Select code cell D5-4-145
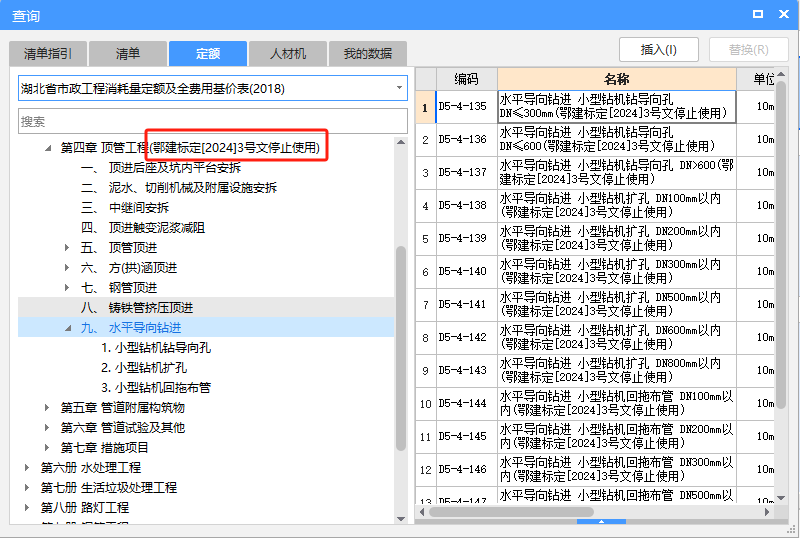This screenshot has height=538, width=800. (x=466, y=436)
